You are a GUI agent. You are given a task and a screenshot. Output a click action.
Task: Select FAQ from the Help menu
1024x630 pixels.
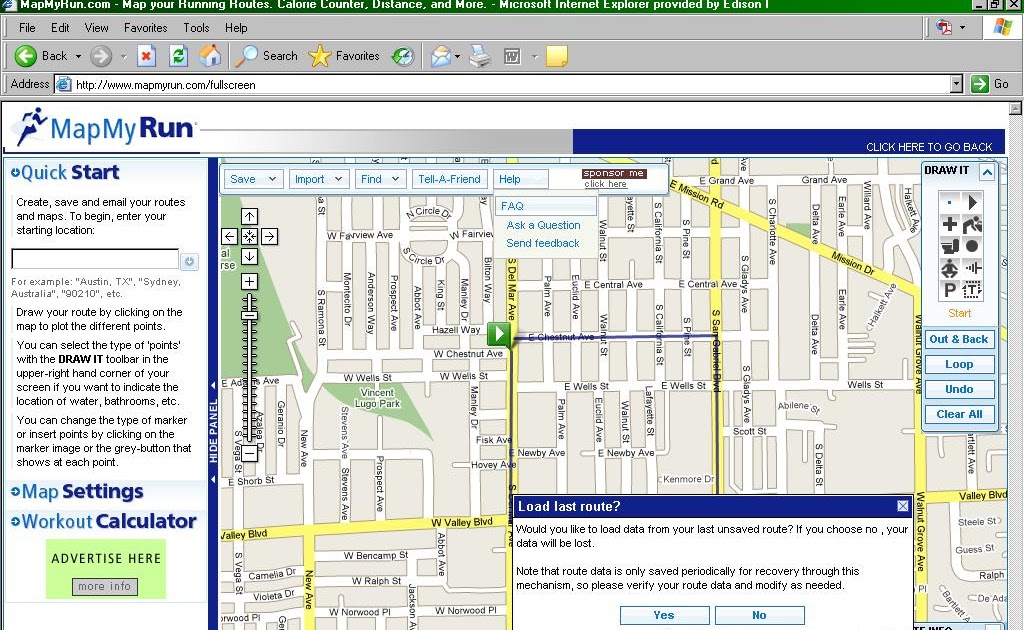(x=546, y=206)
